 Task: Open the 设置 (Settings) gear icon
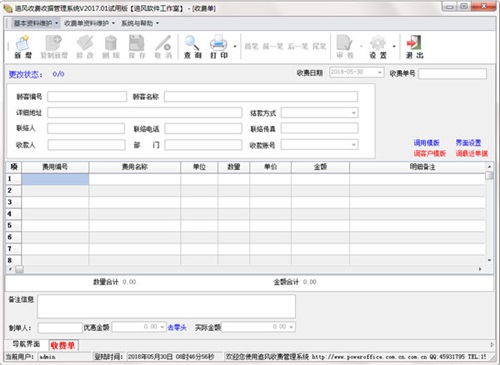378,47
